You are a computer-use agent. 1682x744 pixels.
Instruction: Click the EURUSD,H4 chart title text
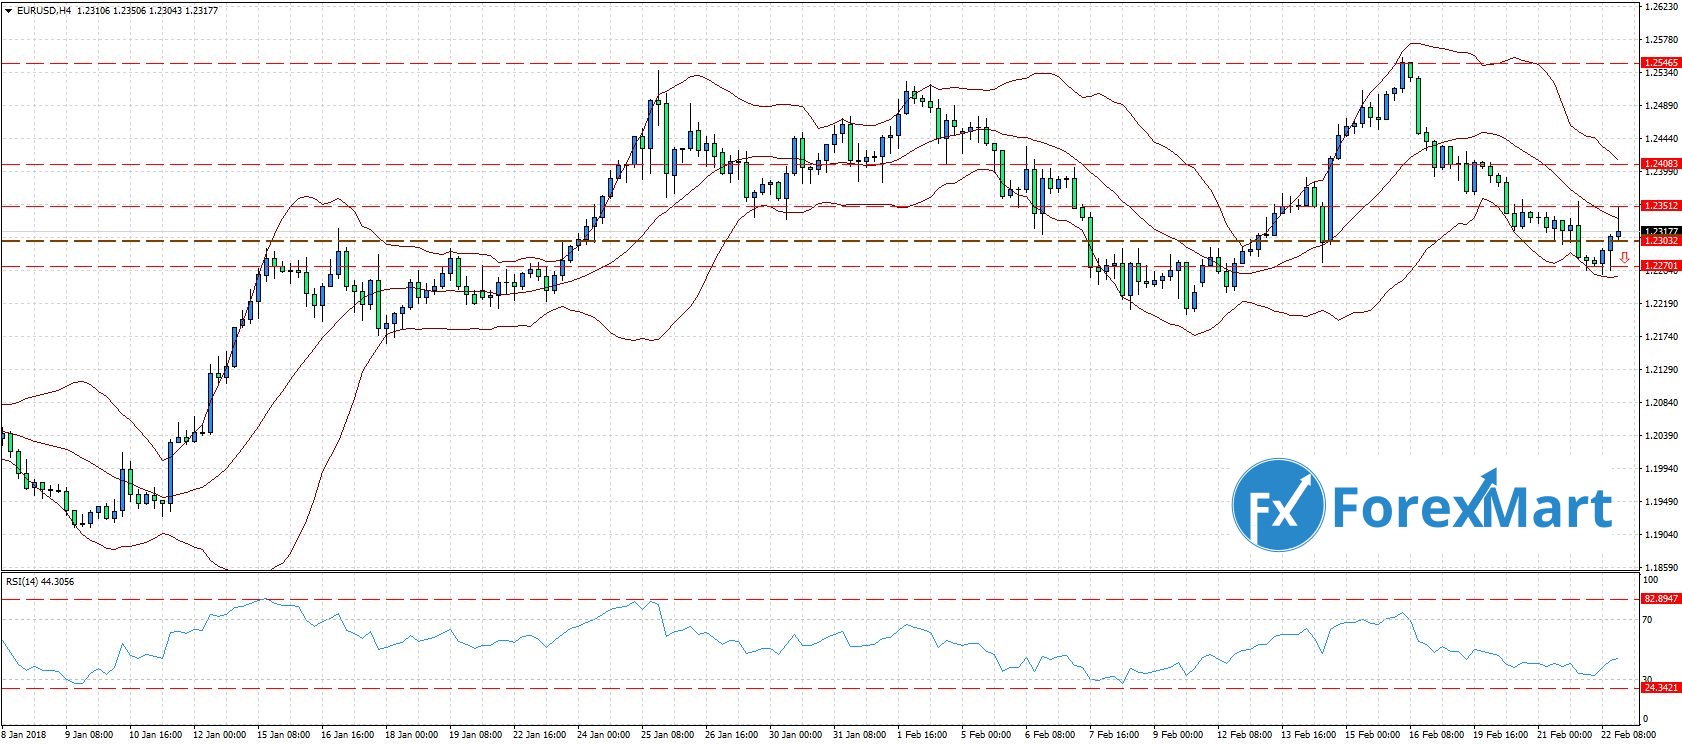(43, 10)
